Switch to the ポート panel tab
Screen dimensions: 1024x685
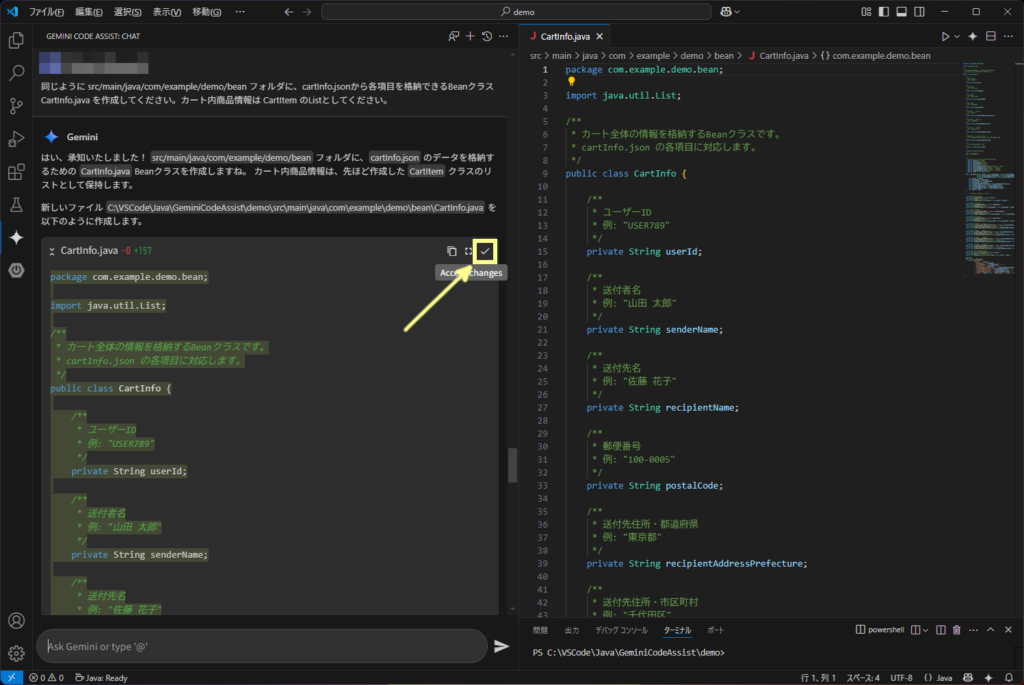coord(716,630)
